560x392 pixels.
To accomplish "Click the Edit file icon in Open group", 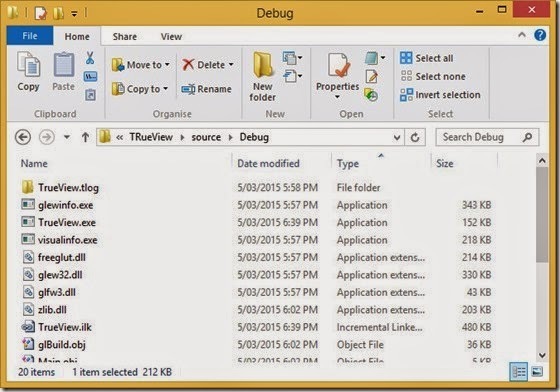I will (371, 76).
